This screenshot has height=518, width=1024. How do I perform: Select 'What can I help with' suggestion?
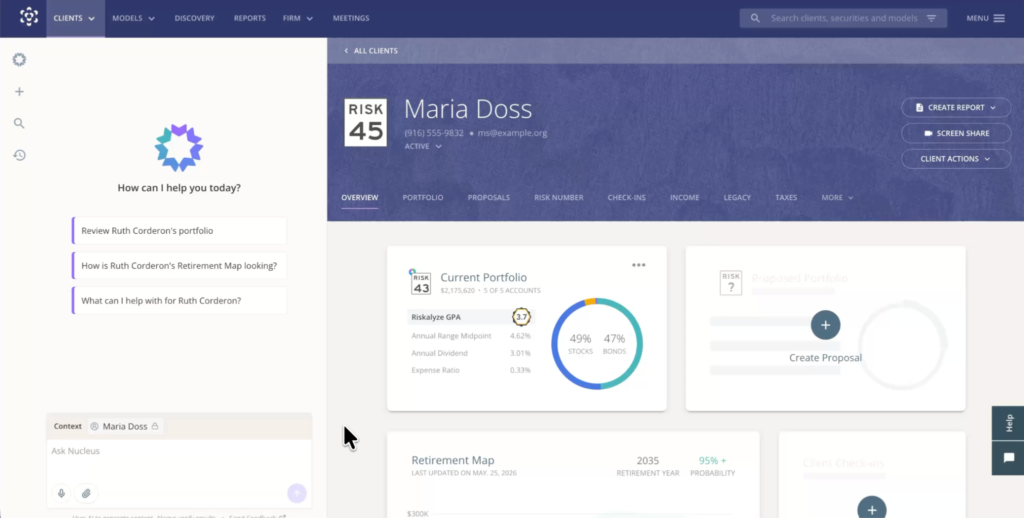point(180,300)
